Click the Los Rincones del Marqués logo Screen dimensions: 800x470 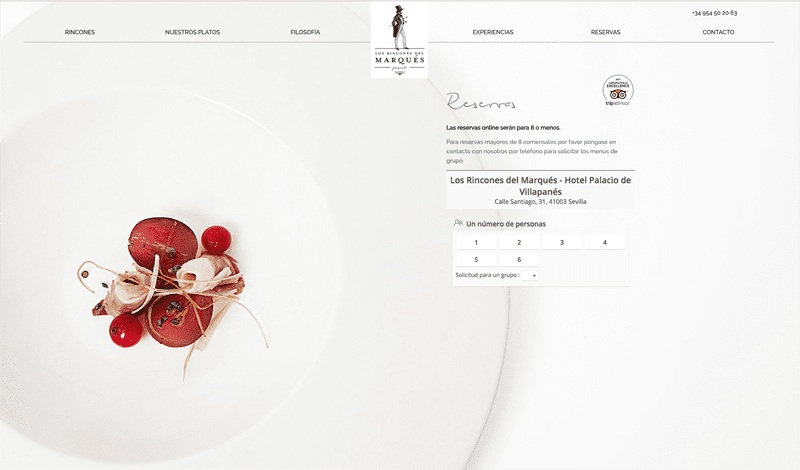pos(399,40)
